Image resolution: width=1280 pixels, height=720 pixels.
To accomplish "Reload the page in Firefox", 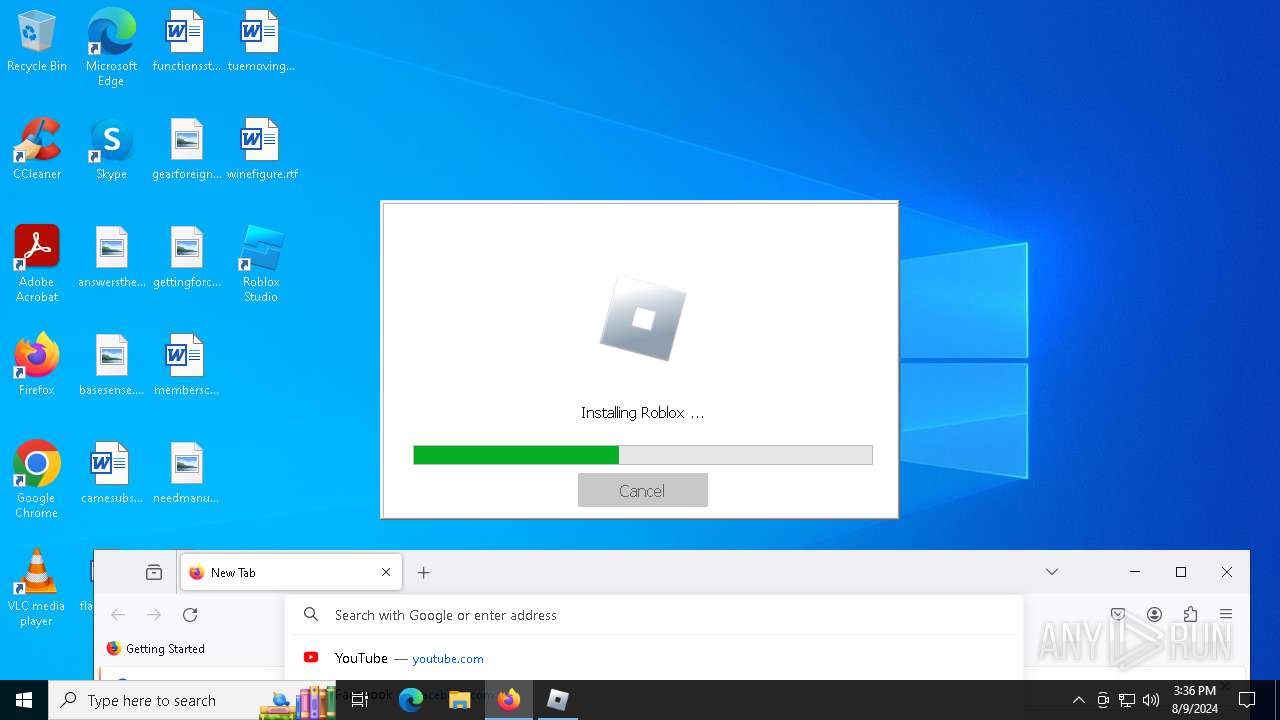I will coord(190,615).
